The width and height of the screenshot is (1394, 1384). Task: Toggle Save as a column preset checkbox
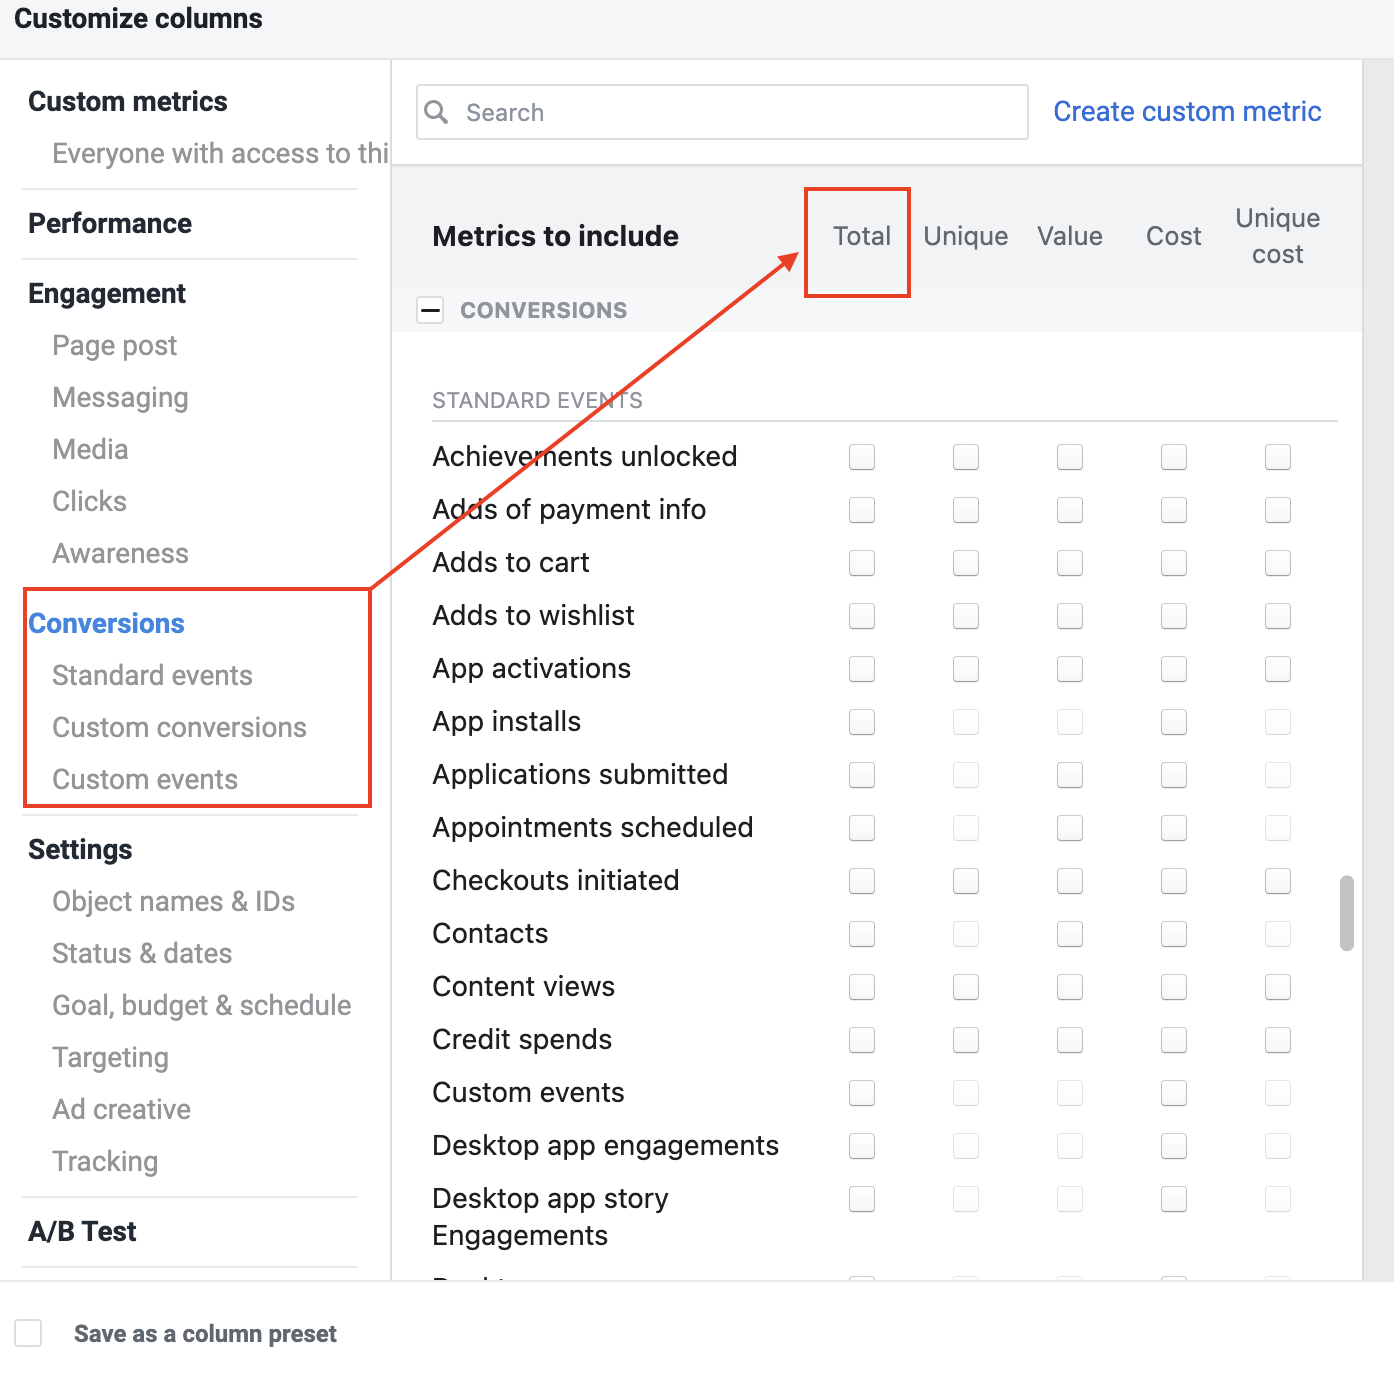pyautogui.click(x=28, y=1333)
